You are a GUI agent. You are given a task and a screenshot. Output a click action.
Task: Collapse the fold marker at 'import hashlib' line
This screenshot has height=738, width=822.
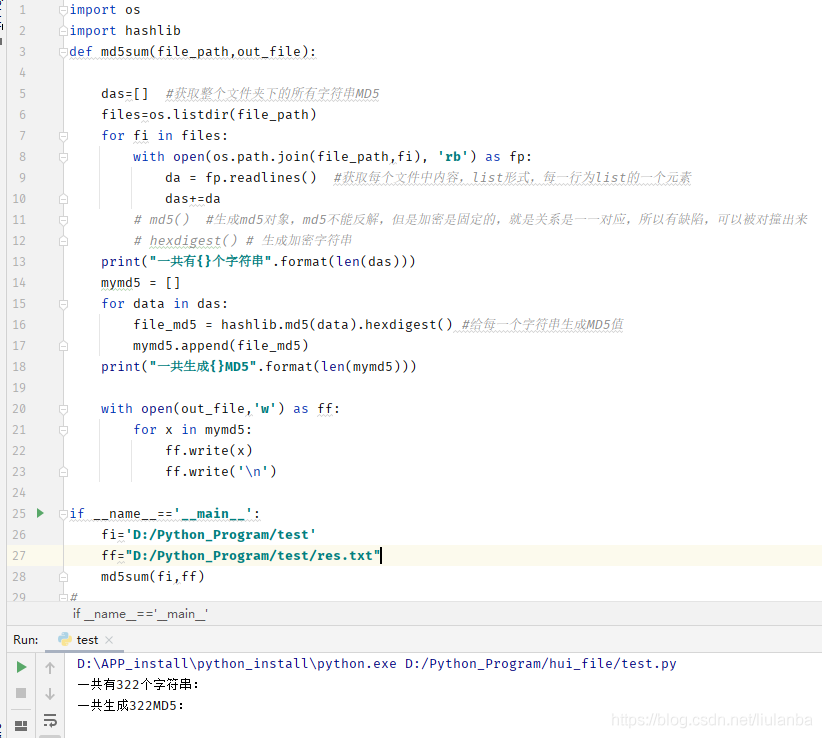tap(63, 31)
